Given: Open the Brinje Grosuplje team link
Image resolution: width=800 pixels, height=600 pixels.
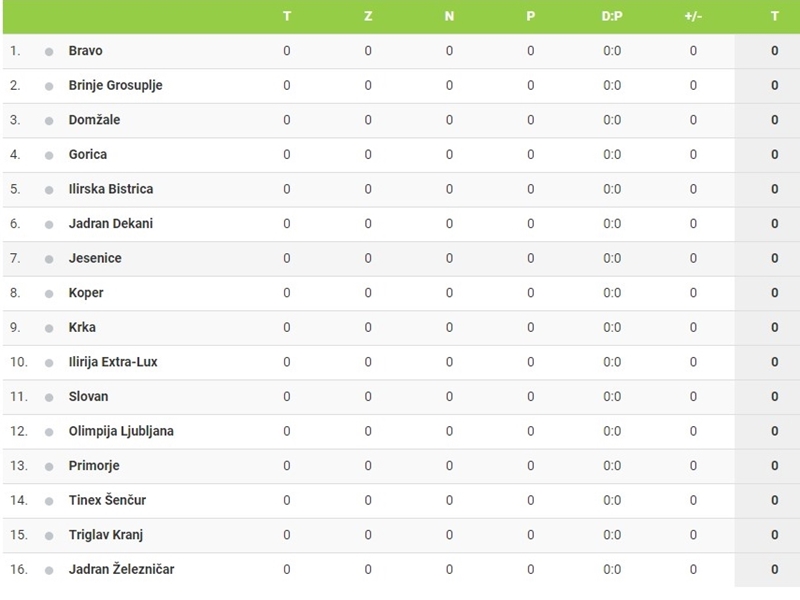Looking at the screenshot, I should (115, 85).
